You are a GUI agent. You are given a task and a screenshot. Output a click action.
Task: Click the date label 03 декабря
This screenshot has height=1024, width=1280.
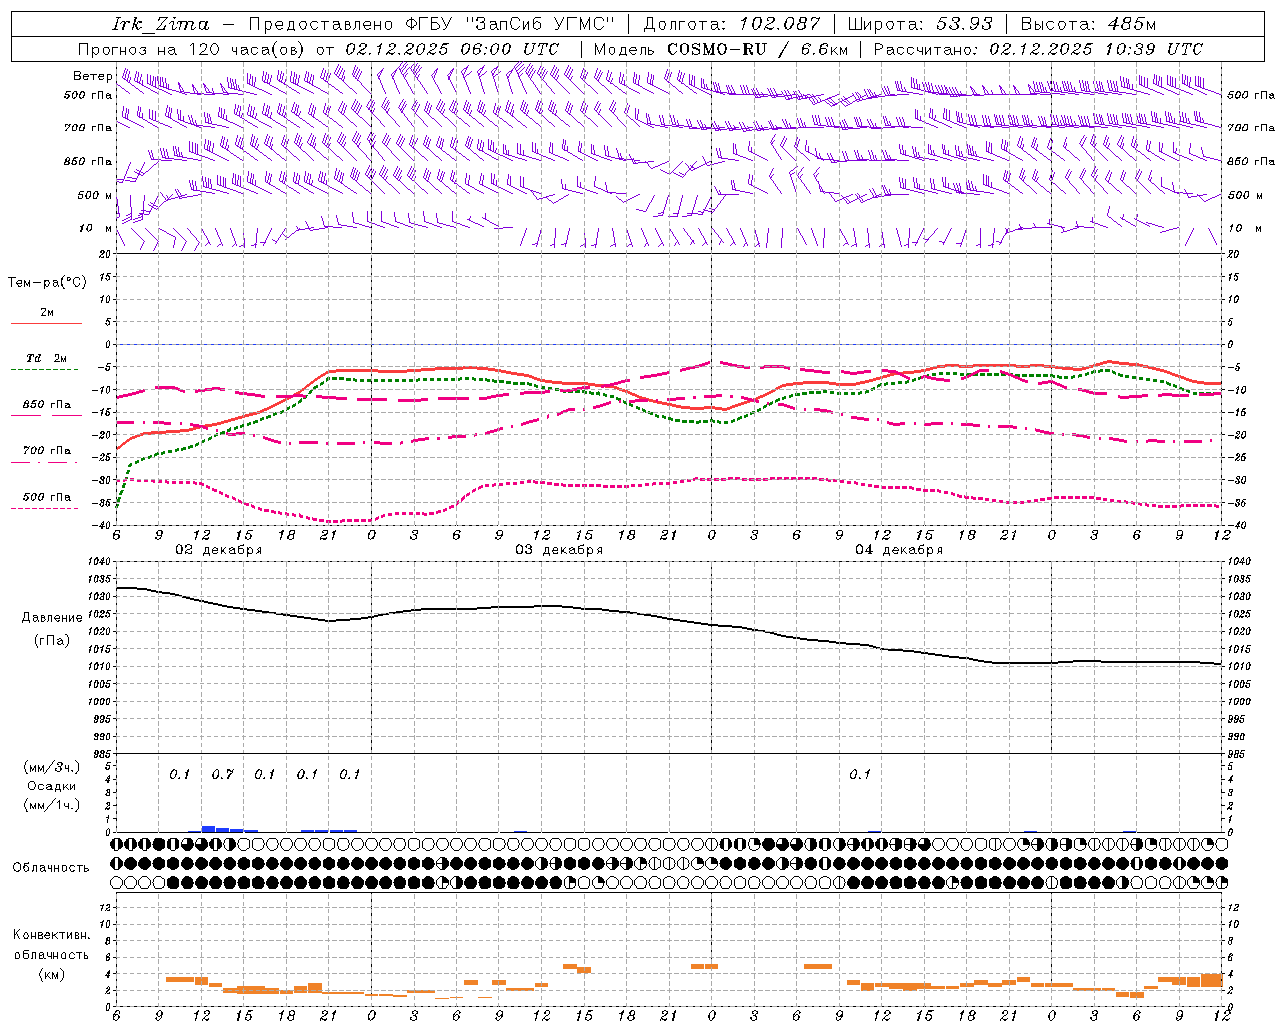tap(559, 550)
